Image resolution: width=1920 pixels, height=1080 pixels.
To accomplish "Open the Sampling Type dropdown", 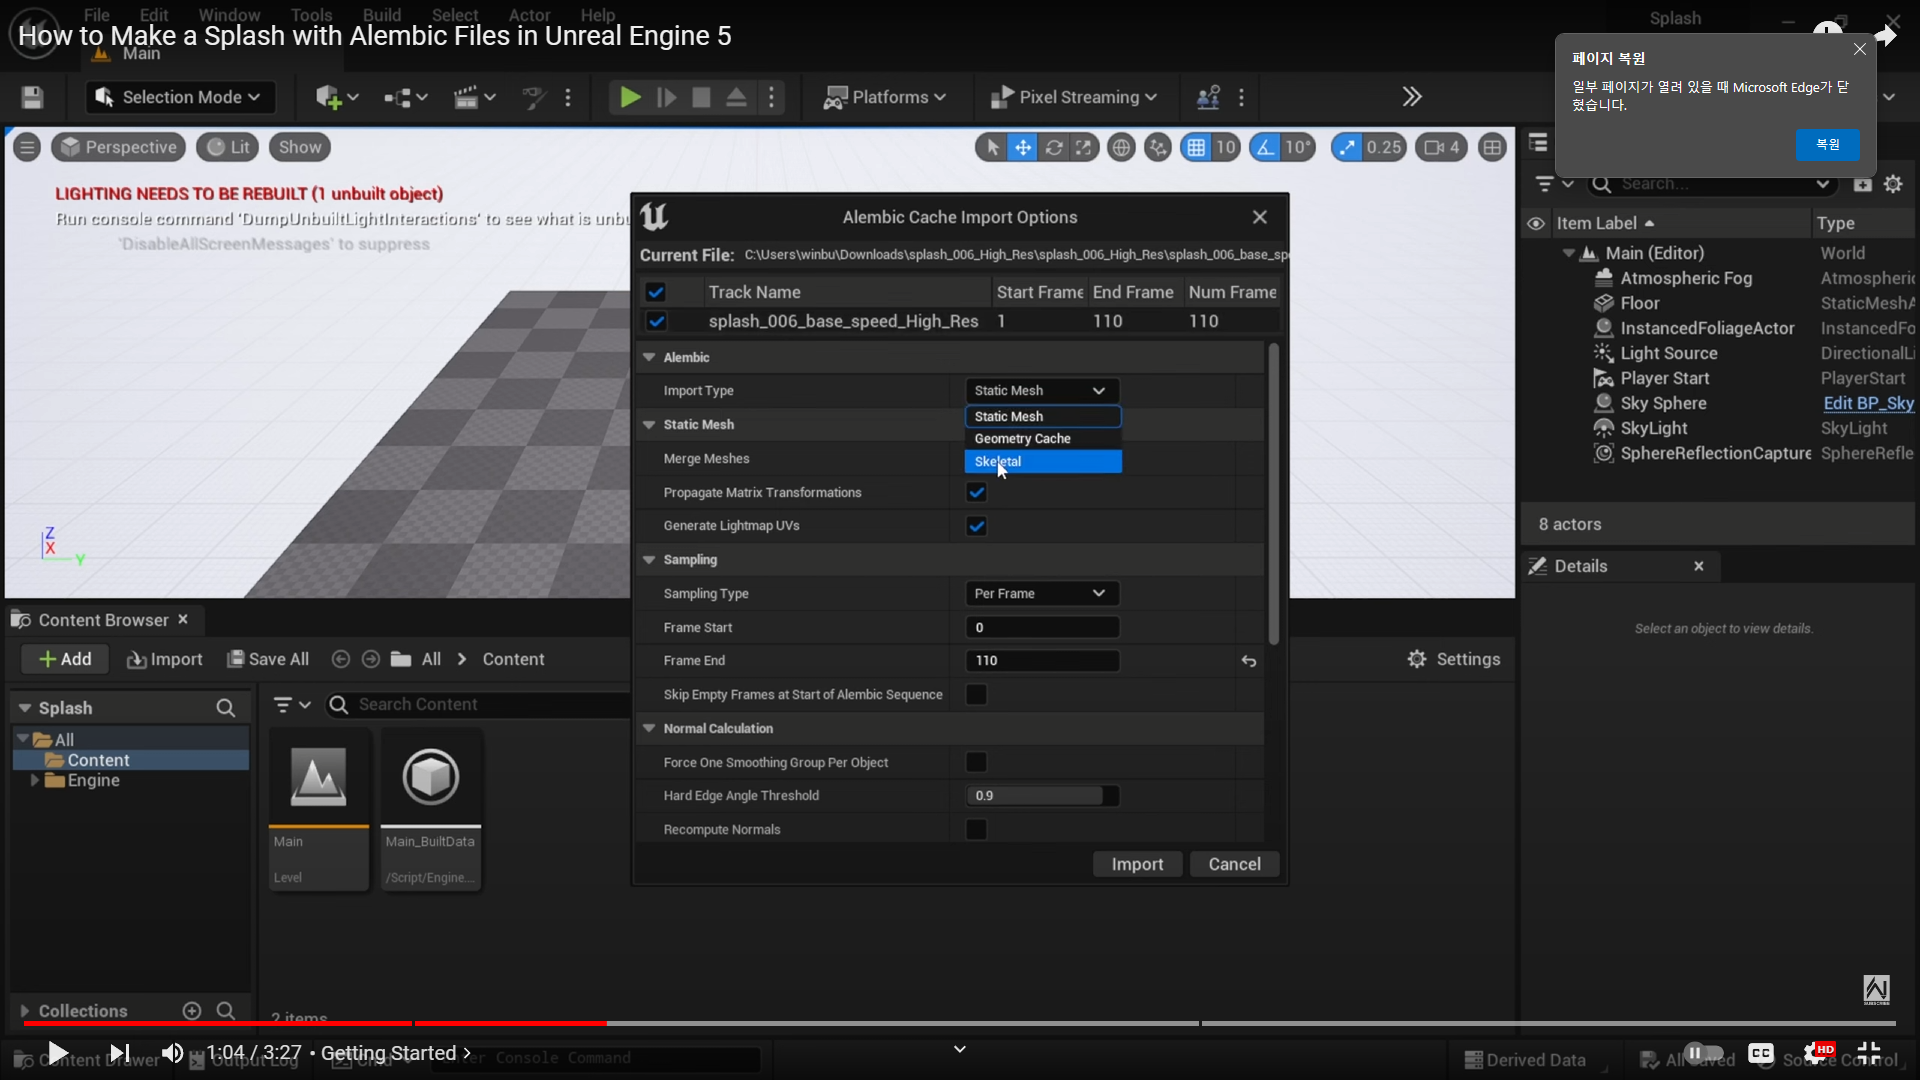I will tap(1040, 594).
